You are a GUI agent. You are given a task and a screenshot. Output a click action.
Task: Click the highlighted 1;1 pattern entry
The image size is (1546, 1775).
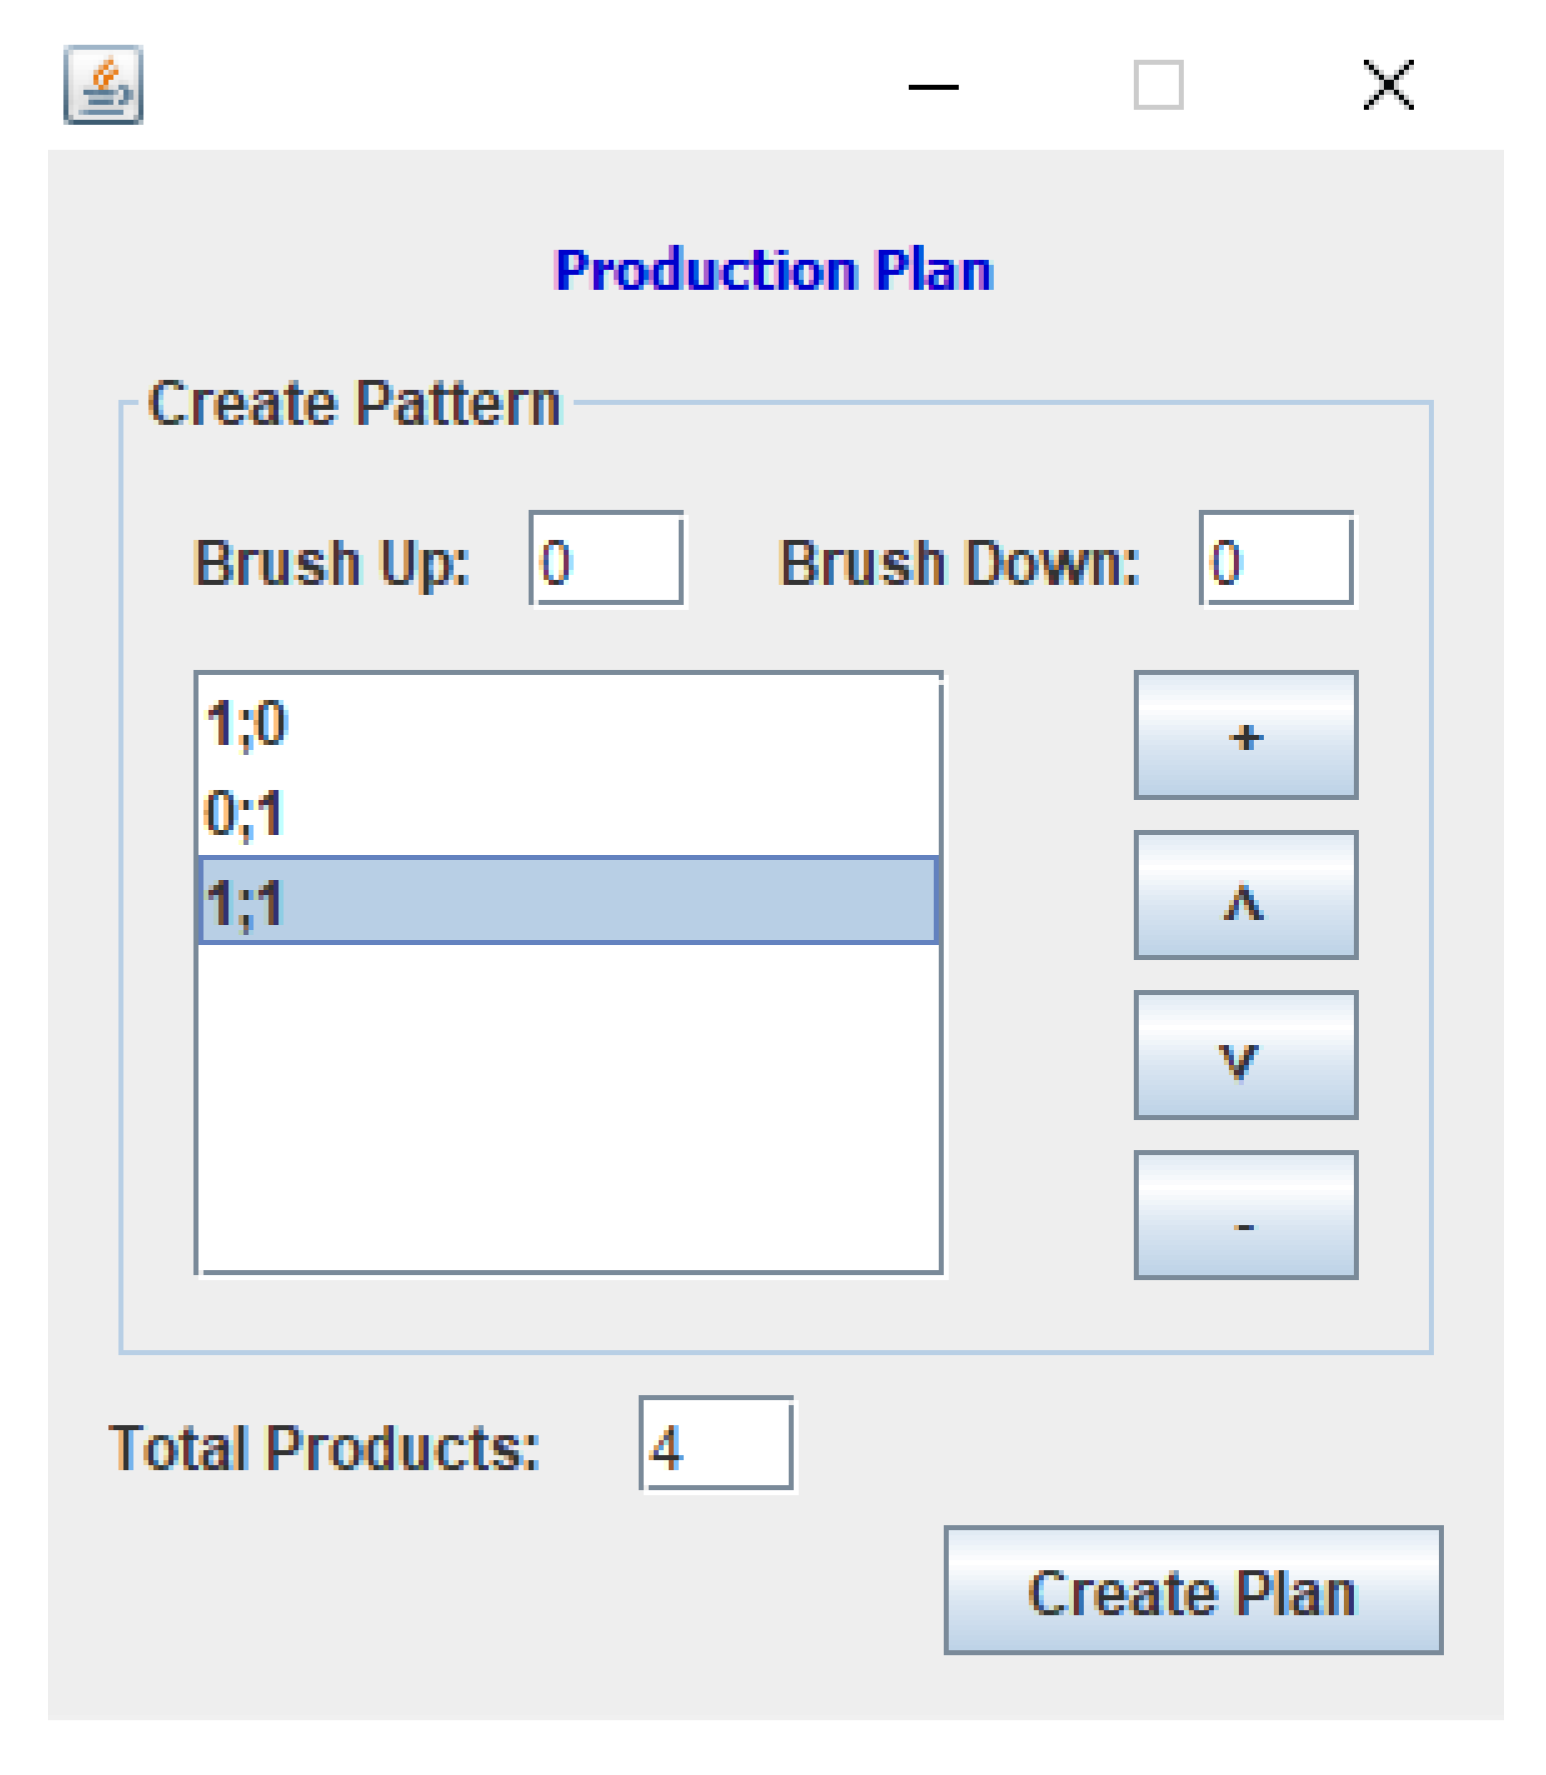567,900
